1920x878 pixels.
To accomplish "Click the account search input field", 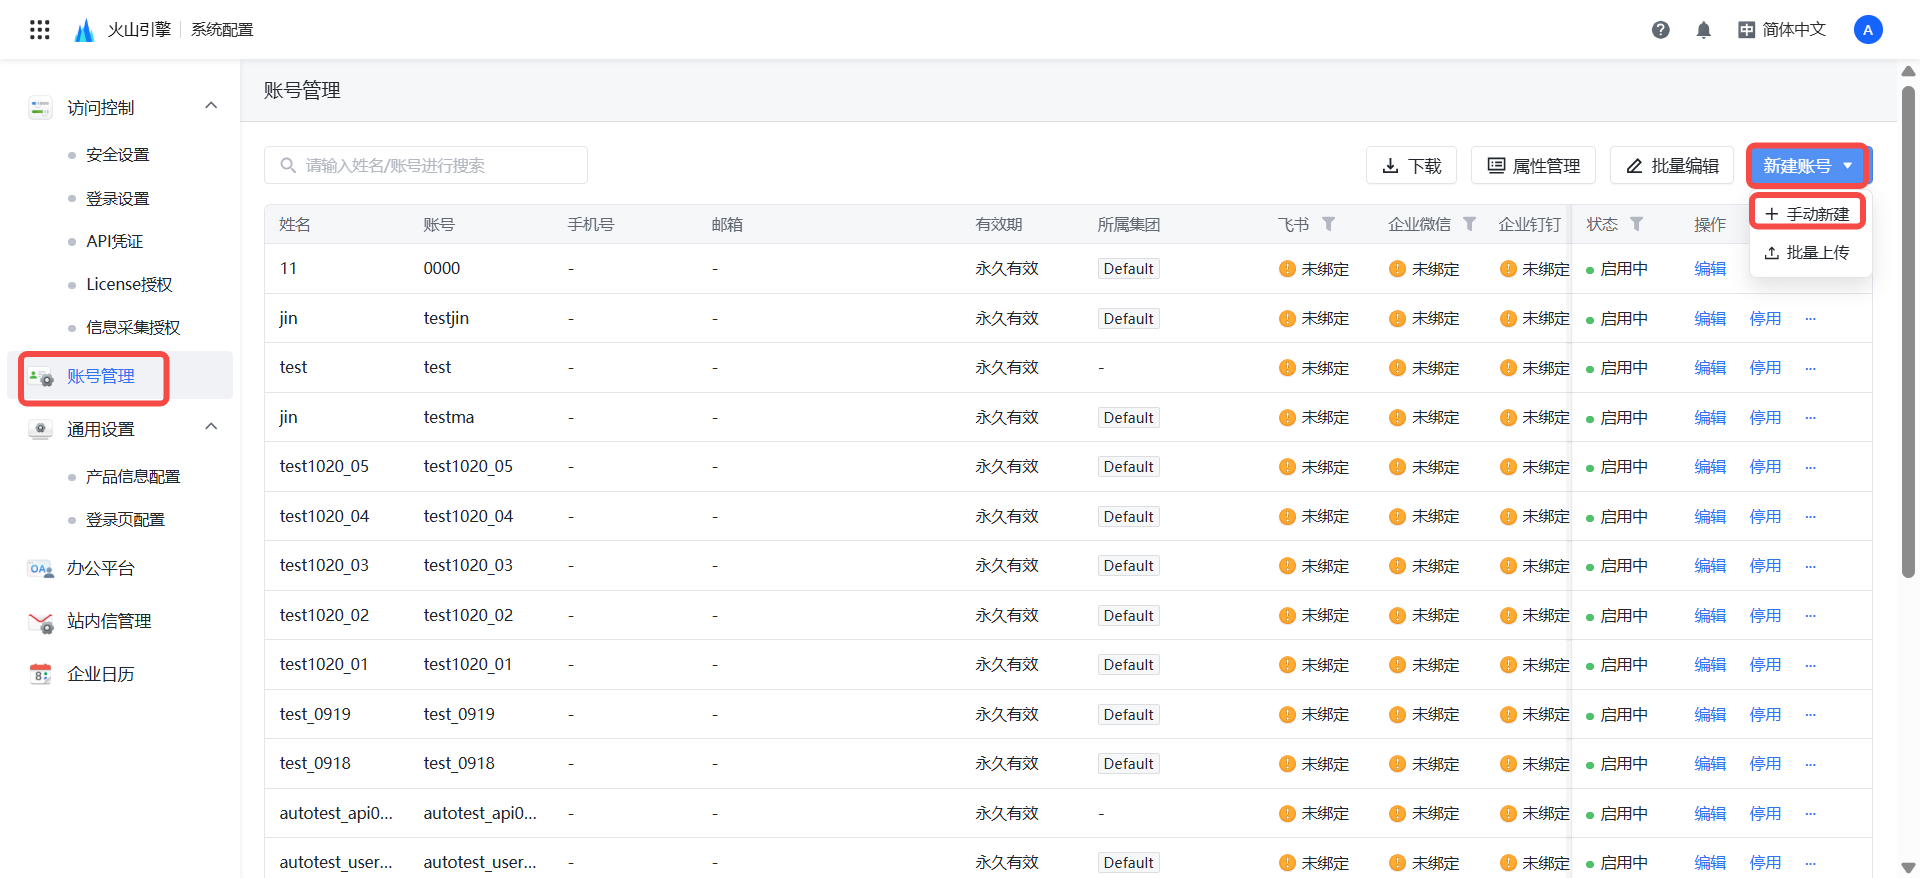I will [x=426, y=166].
